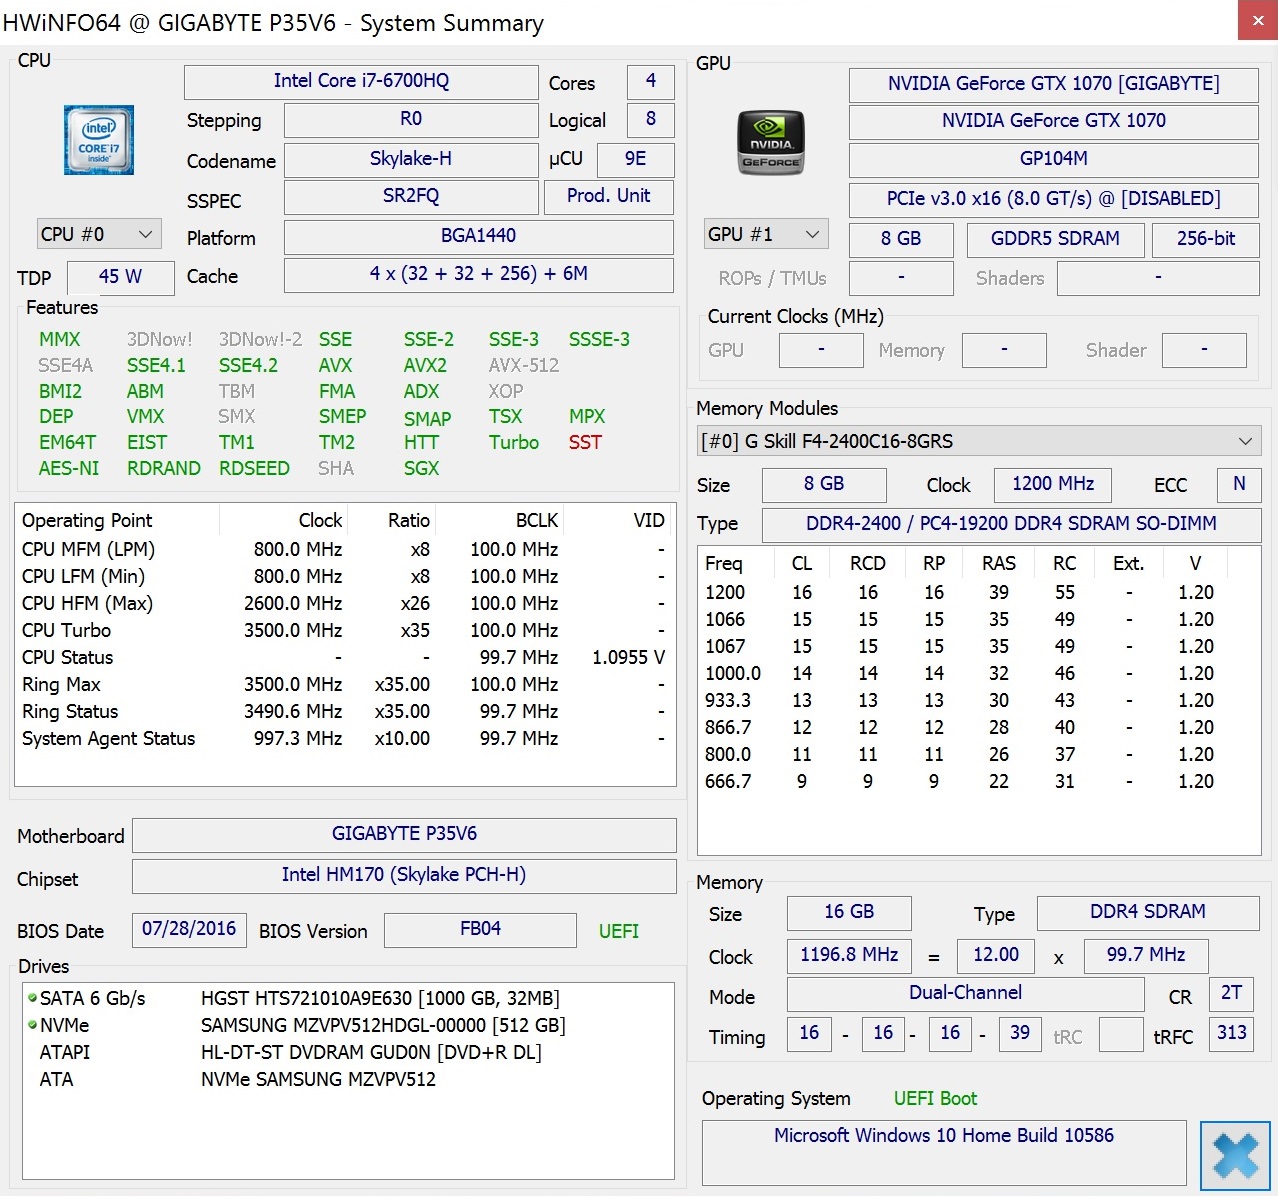The image size is (1278, 1196).
Task: Click the 256-bit bus width field
Action: coord(1205,239)
